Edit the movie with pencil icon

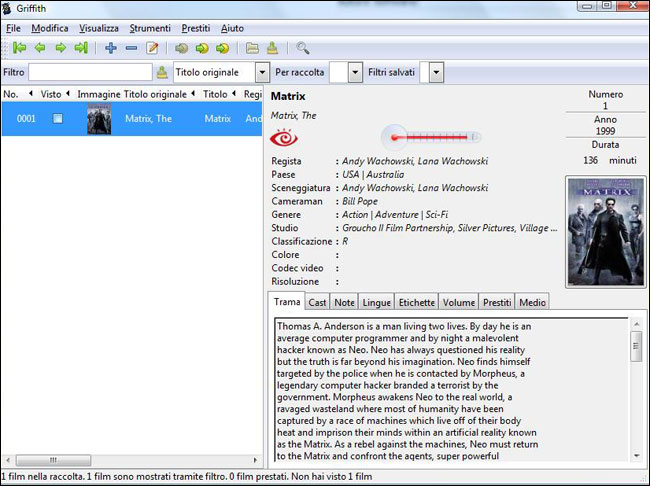[153, 47]
